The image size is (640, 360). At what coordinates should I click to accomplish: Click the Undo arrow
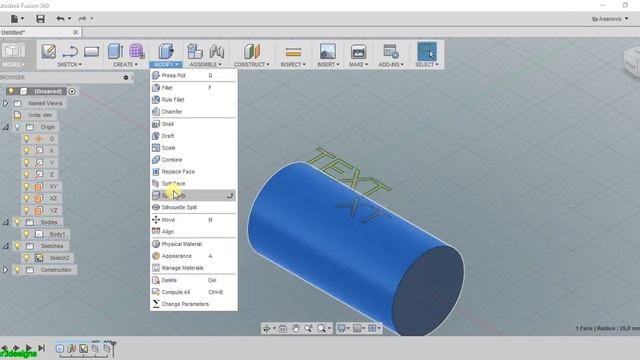(x=60, y=18)
